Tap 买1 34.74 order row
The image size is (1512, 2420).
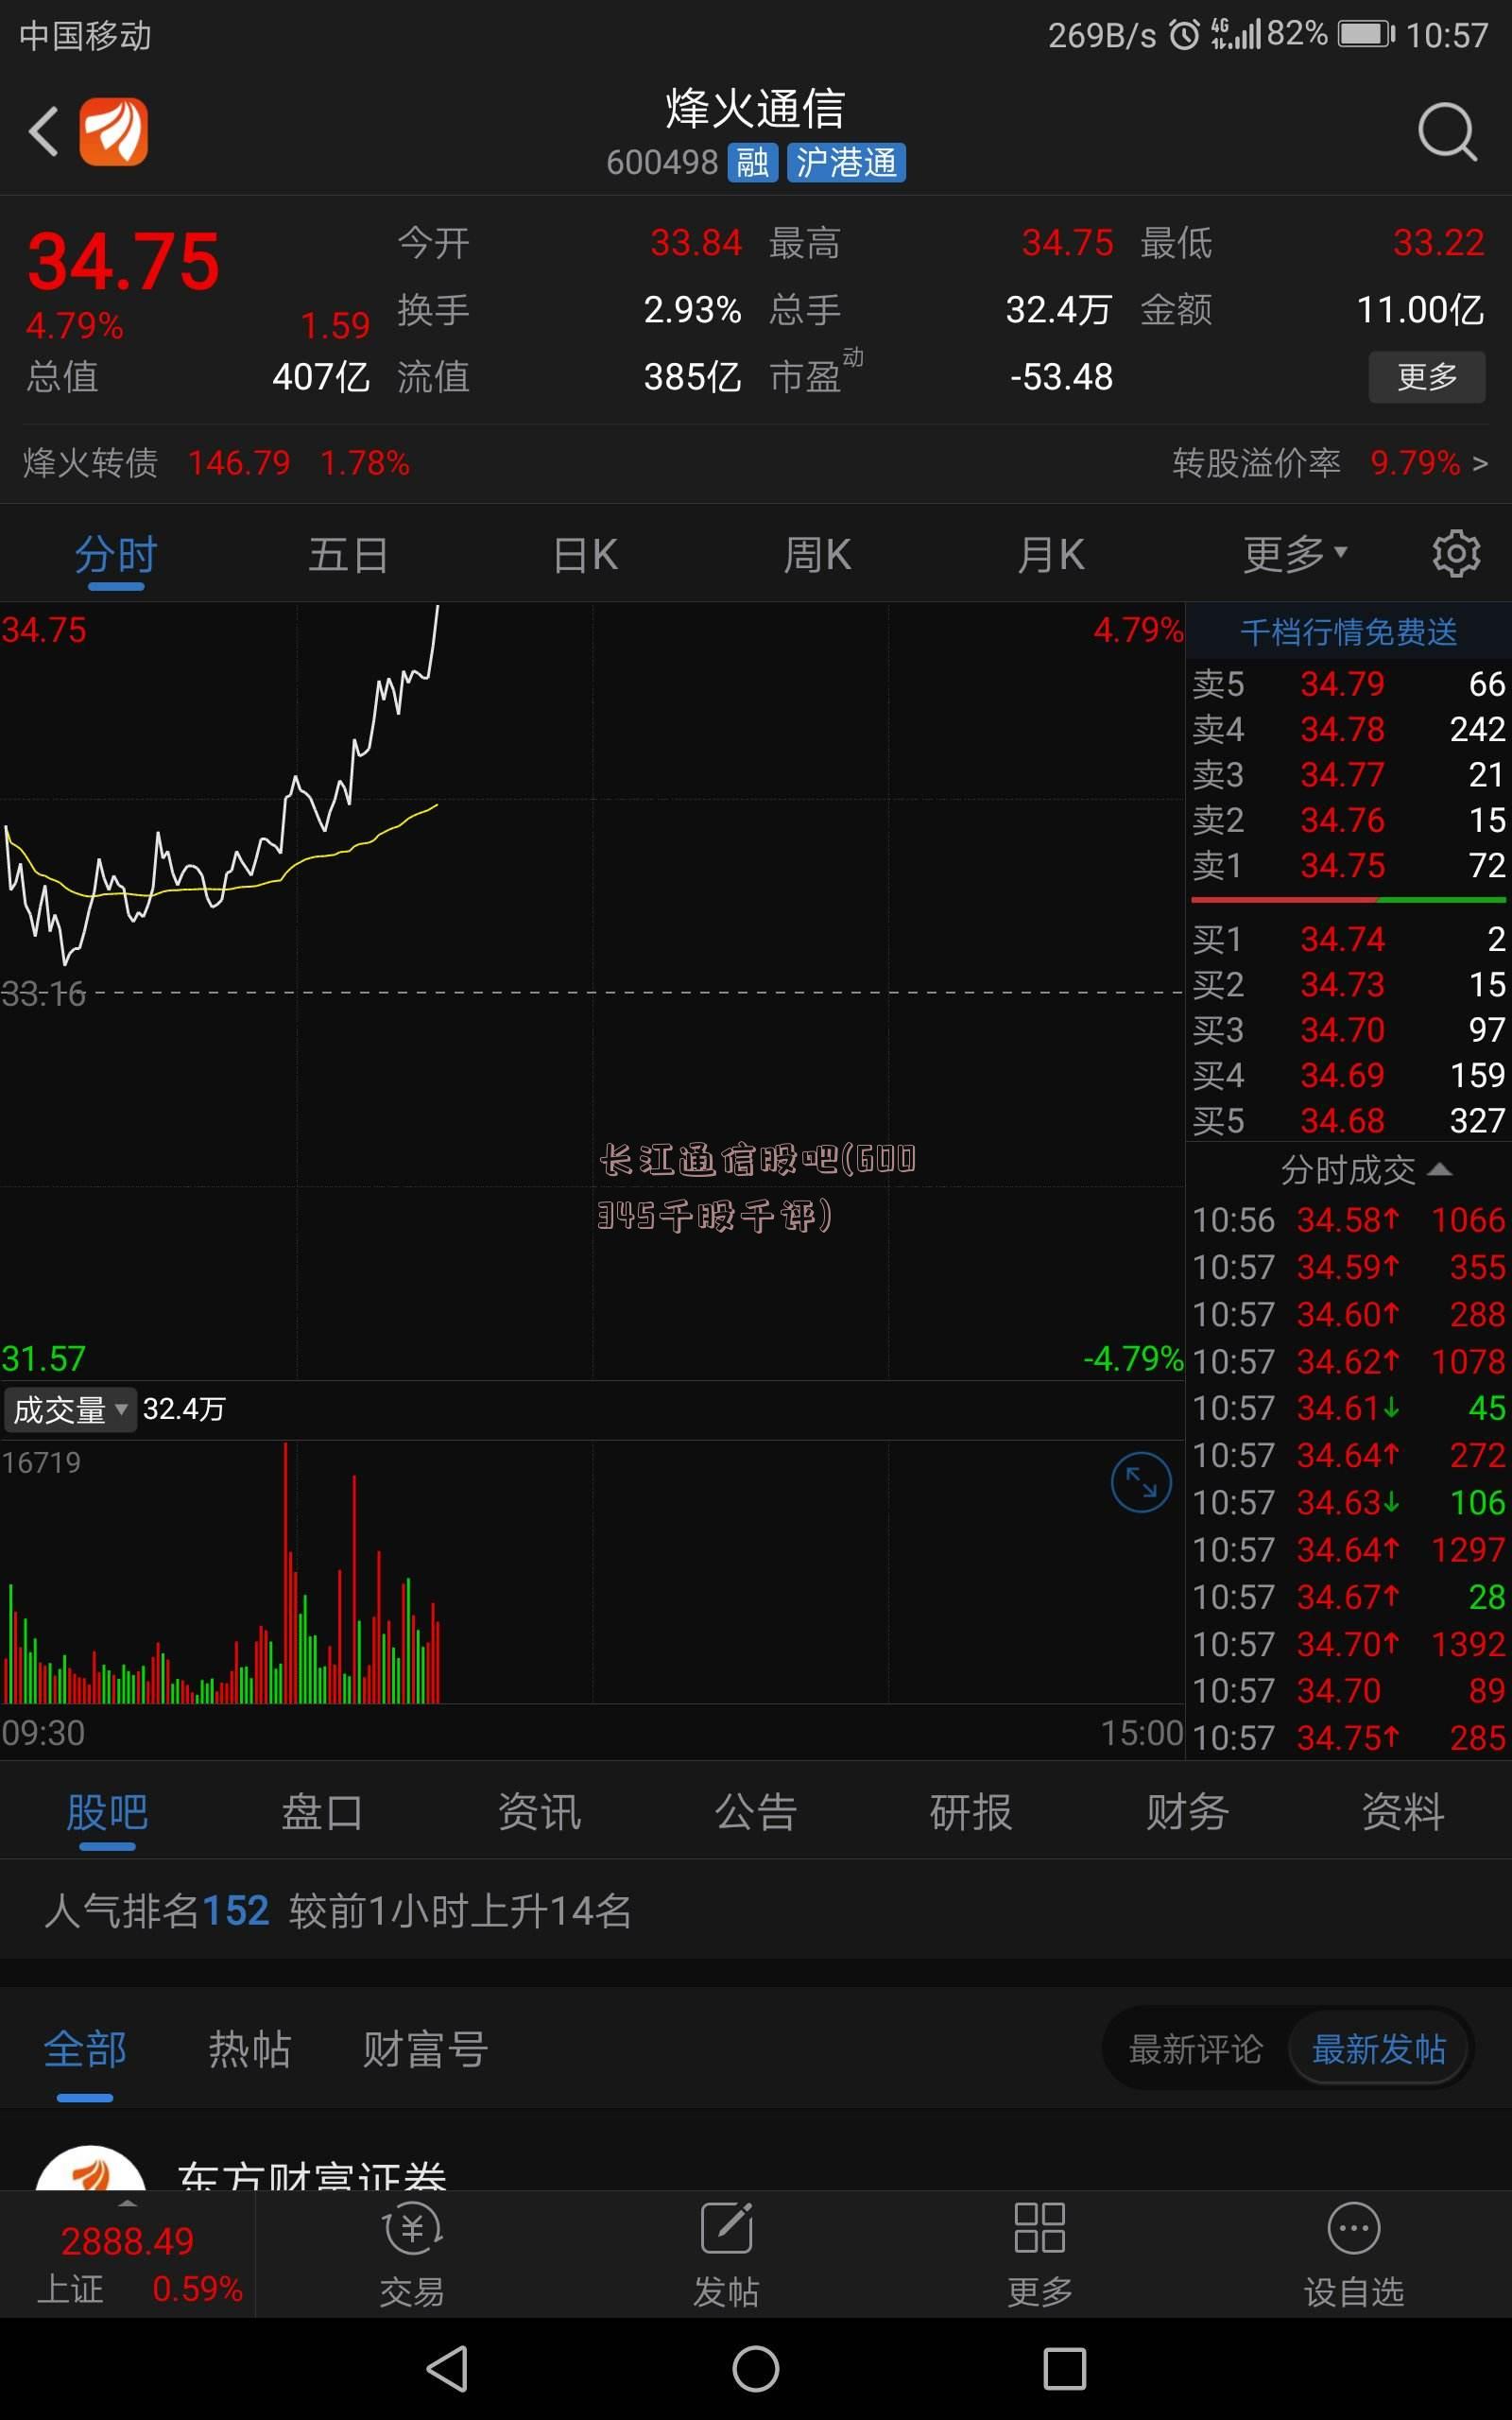(1348, 939)
